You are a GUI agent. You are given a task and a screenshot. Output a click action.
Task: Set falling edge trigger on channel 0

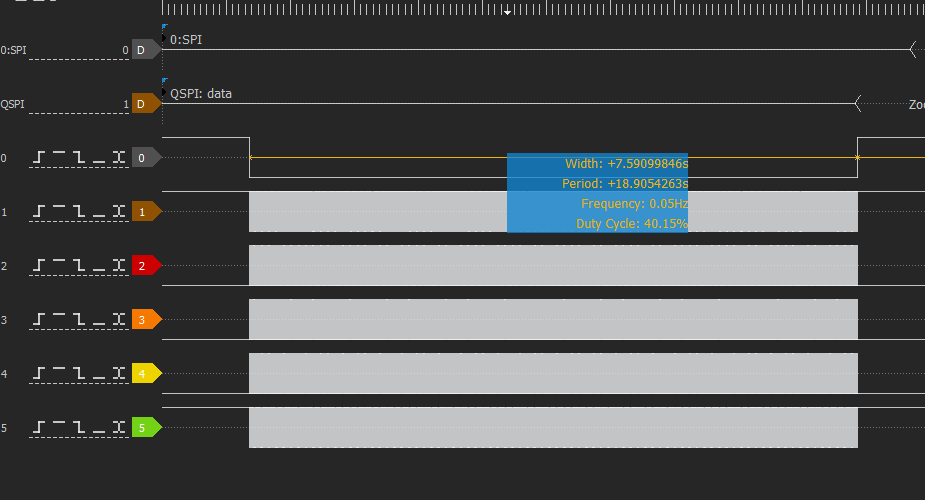(79, 157)
